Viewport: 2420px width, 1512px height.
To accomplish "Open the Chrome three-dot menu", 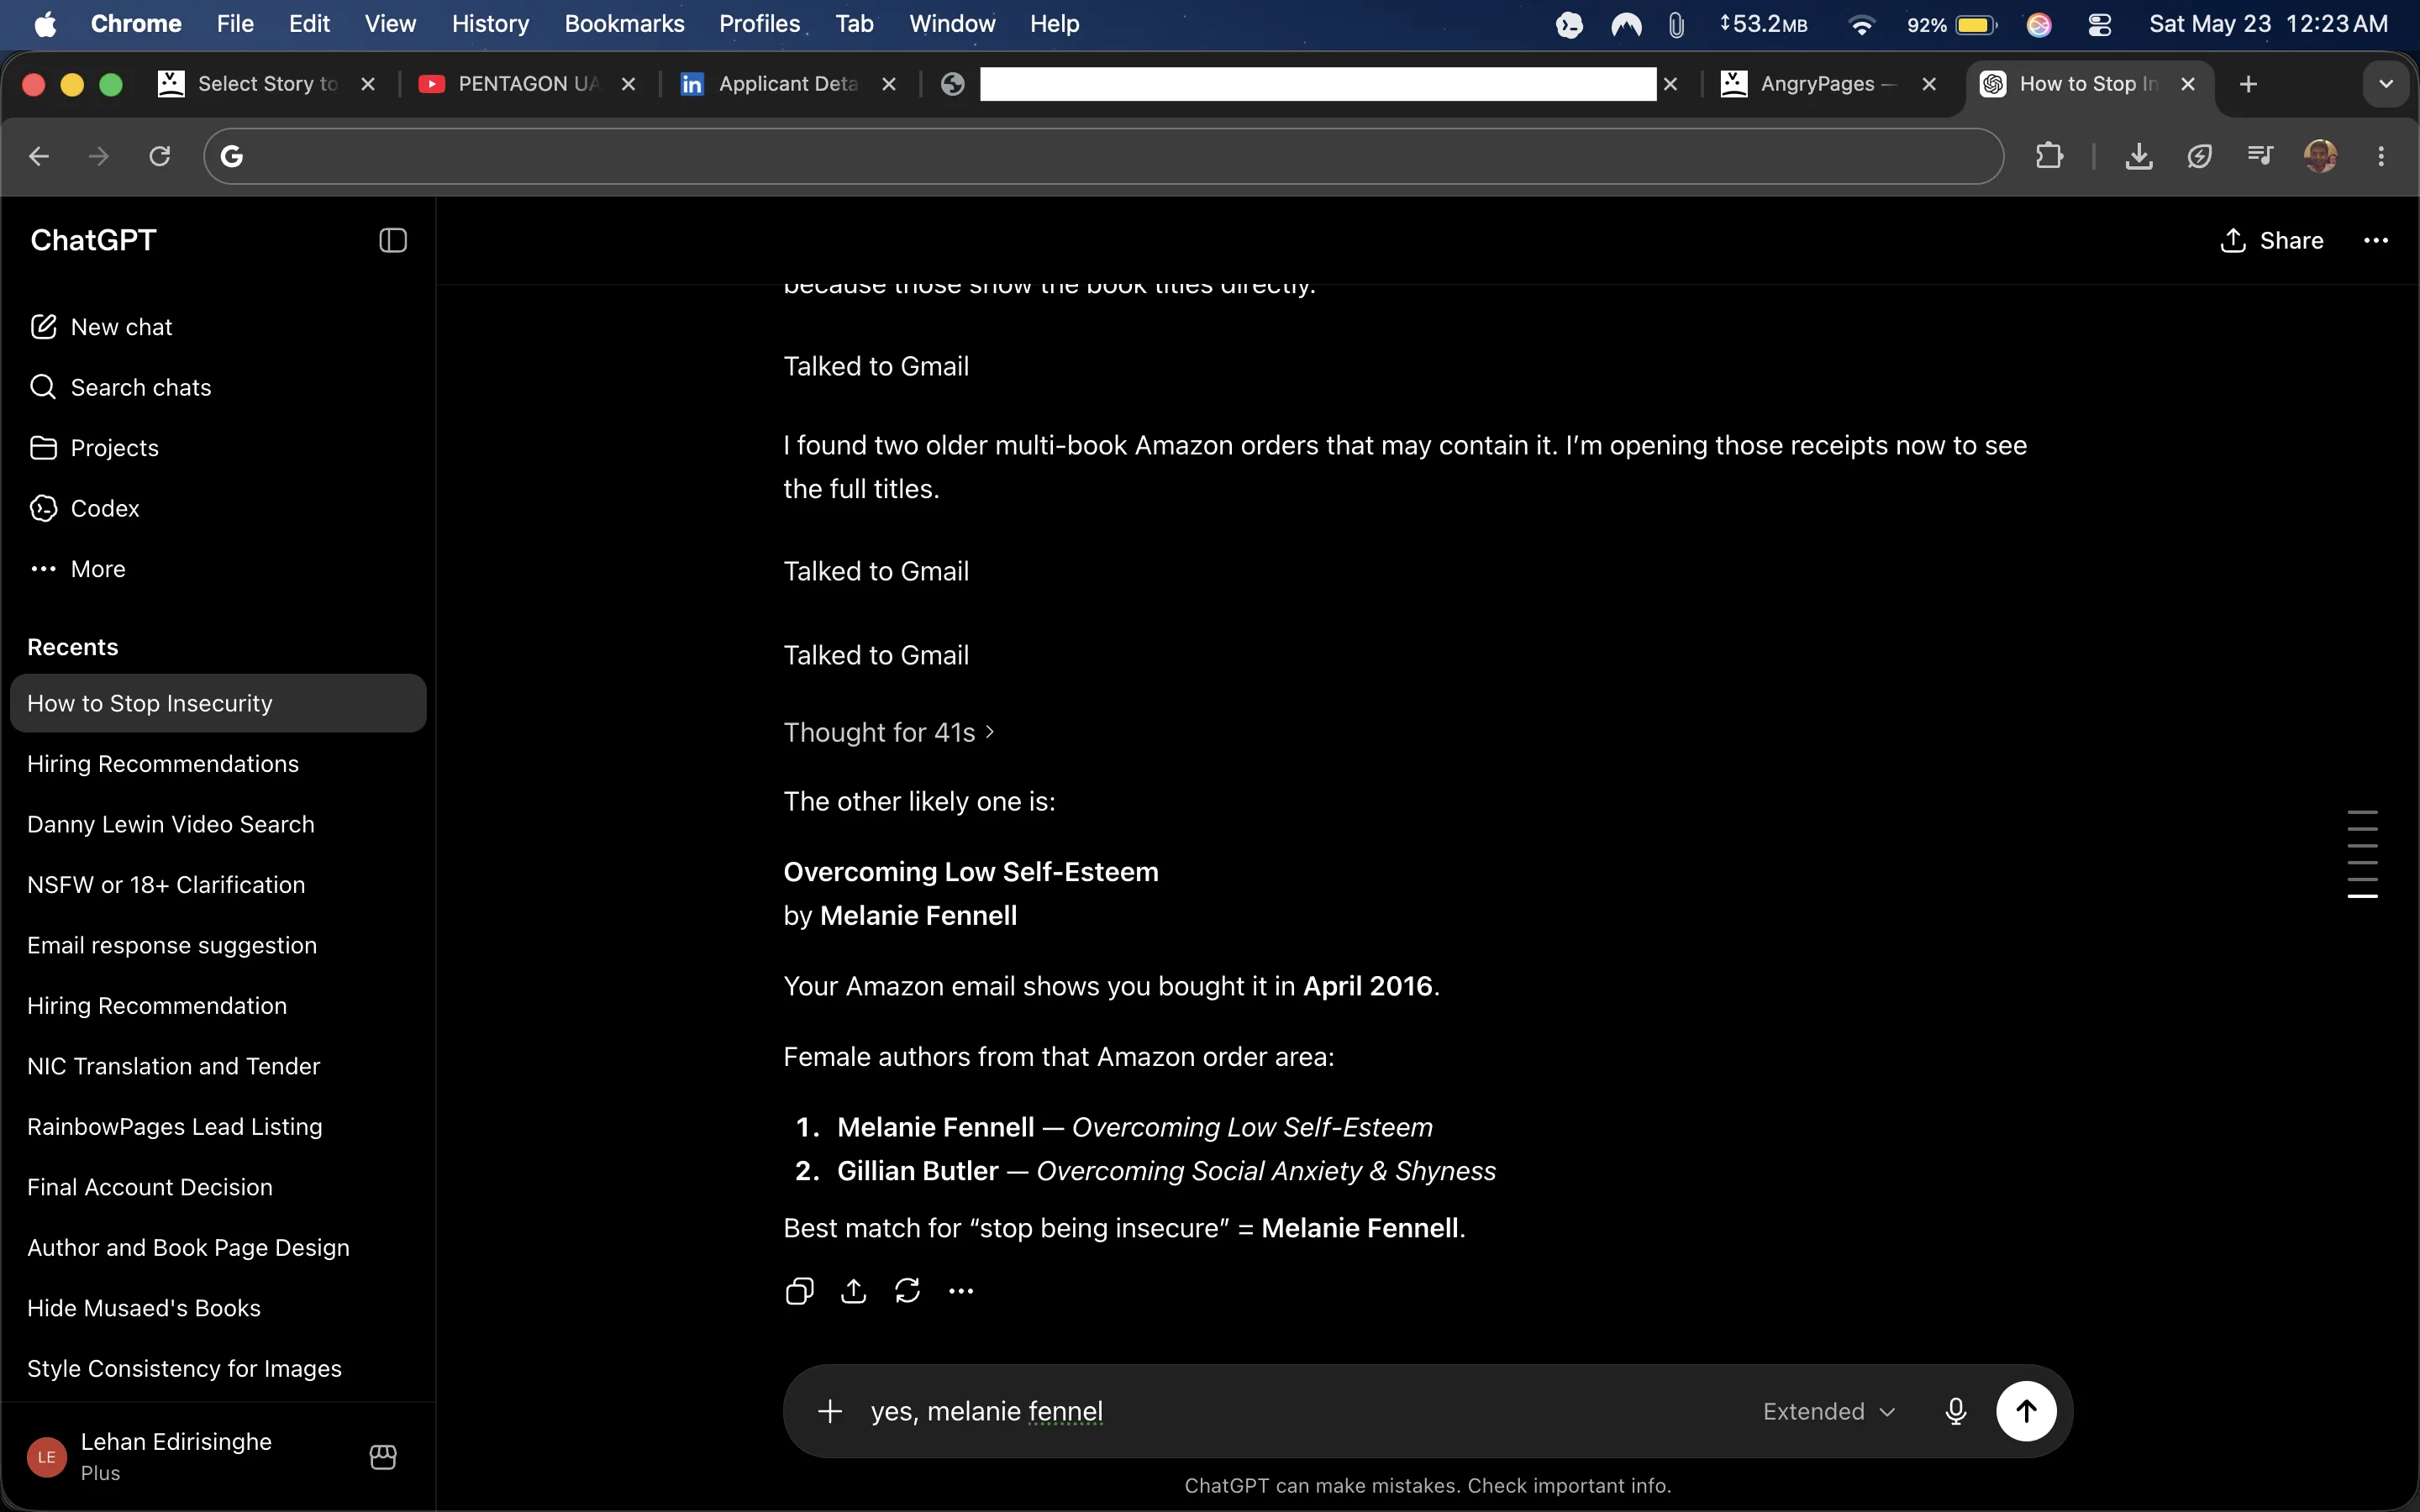I will click(2381, 156).
